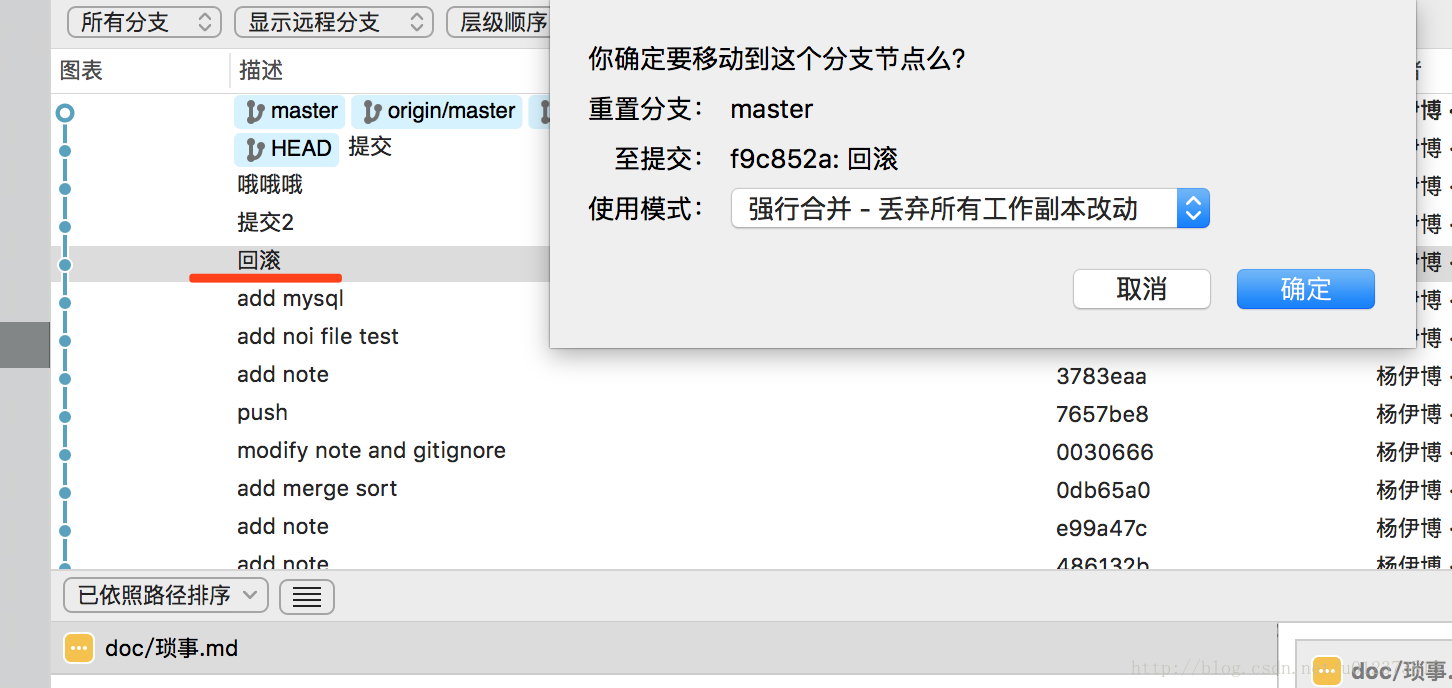
Task: Click the 确定 confirm button
Action: 1305,289
